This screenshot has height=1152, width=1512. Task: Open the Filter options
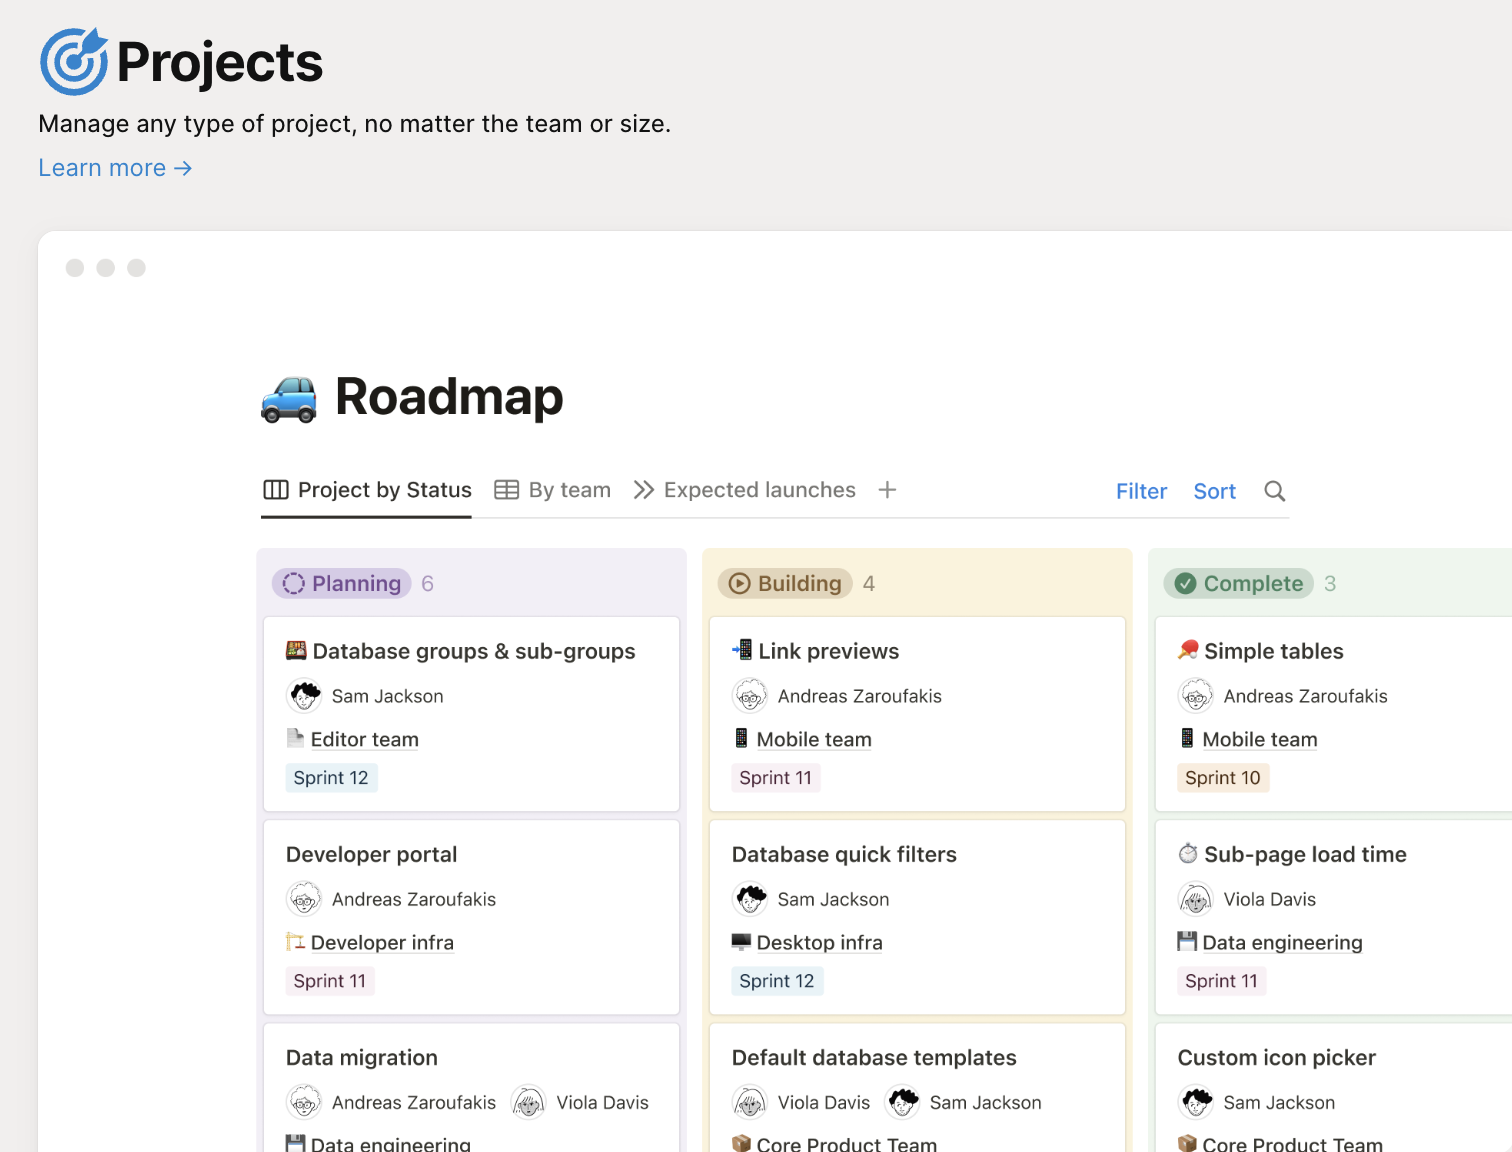coord(1141,491)
